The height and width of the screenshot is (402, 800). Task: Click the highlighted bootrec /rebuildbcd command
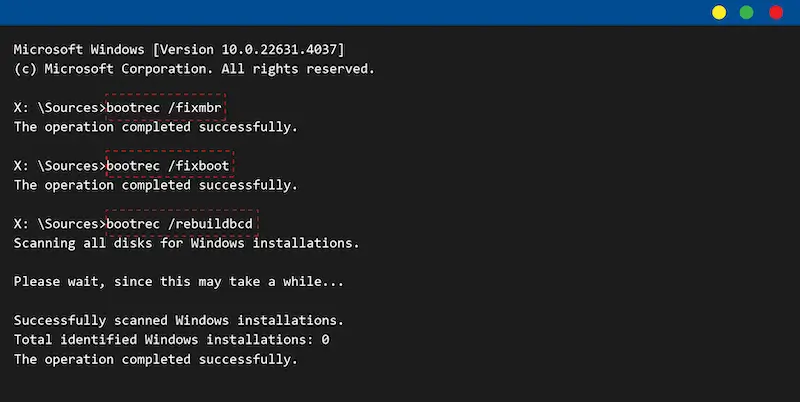182,223
